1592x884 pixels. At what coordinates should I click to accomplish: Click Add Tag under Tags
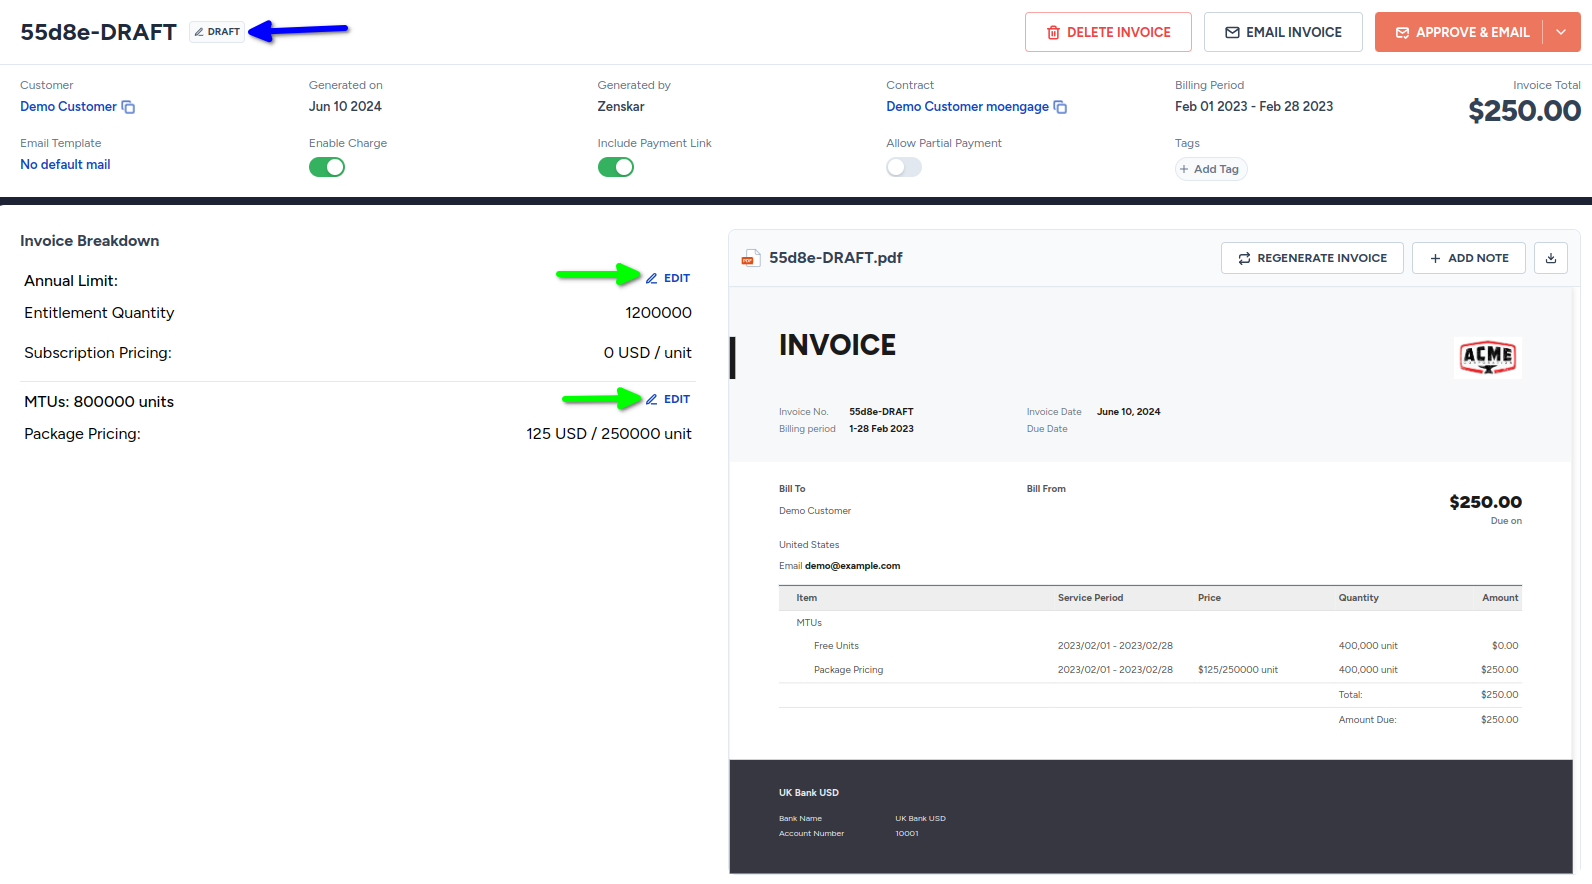pos(1211,169)
